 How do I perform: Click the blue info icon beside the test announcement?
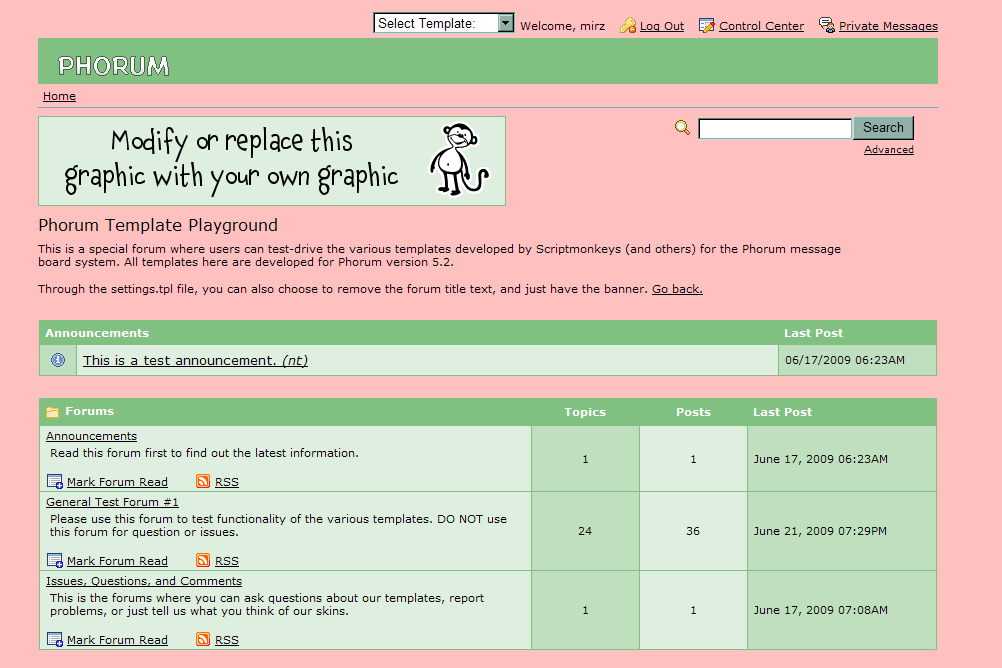58,360
